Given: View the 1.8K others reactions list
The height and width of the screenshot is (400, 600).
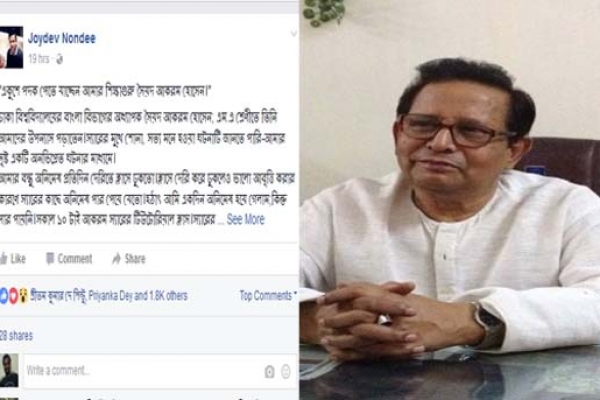Looking at the screenshot, I should (168, 296).
